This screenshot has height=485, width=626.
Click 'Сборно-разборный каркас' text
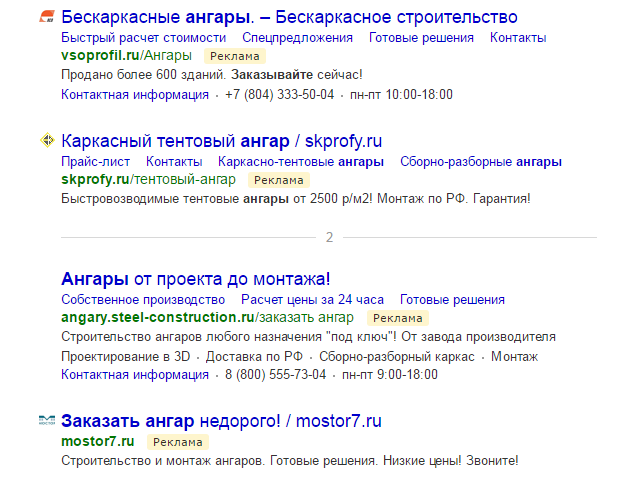click(397, 356)
